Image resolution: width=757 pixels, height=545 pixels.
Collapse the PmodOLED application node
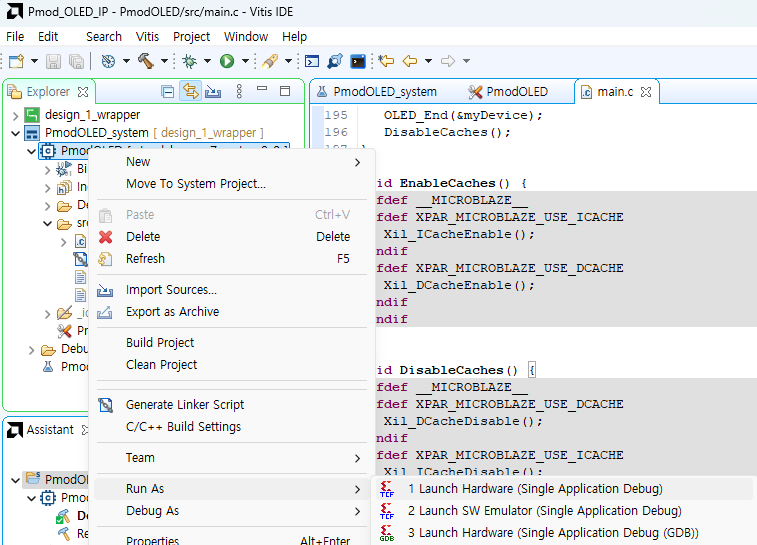(x=31, y=152)
